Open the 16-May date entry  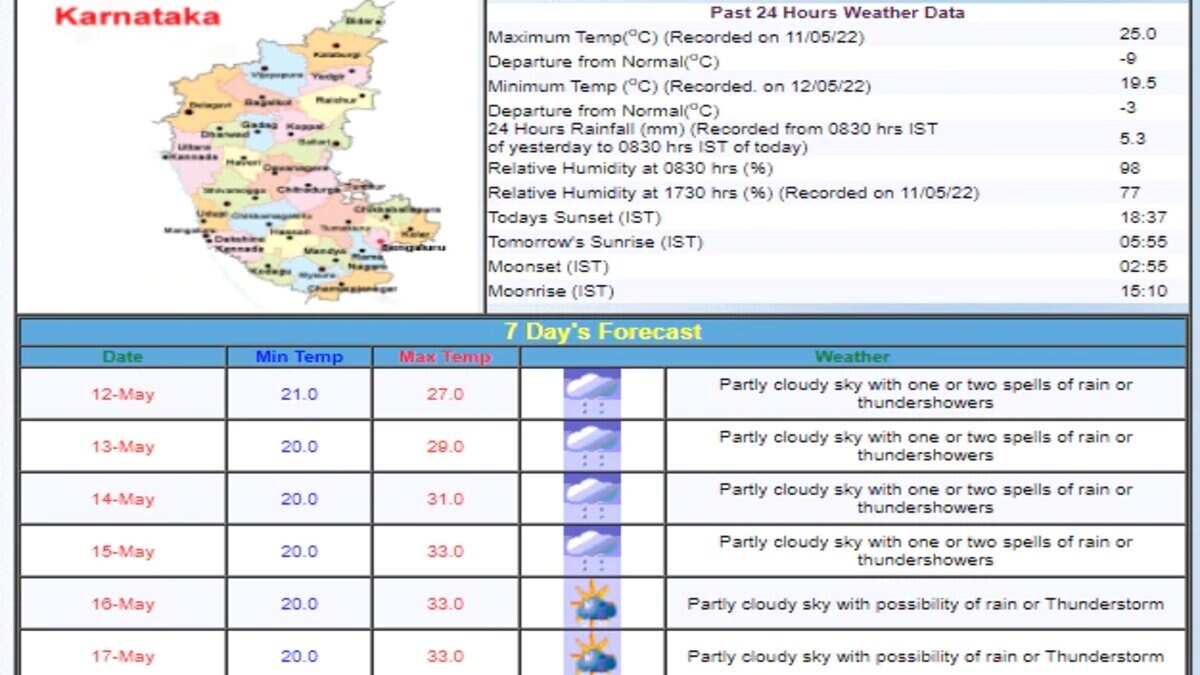pyautogui.click(x=123, y=604)
